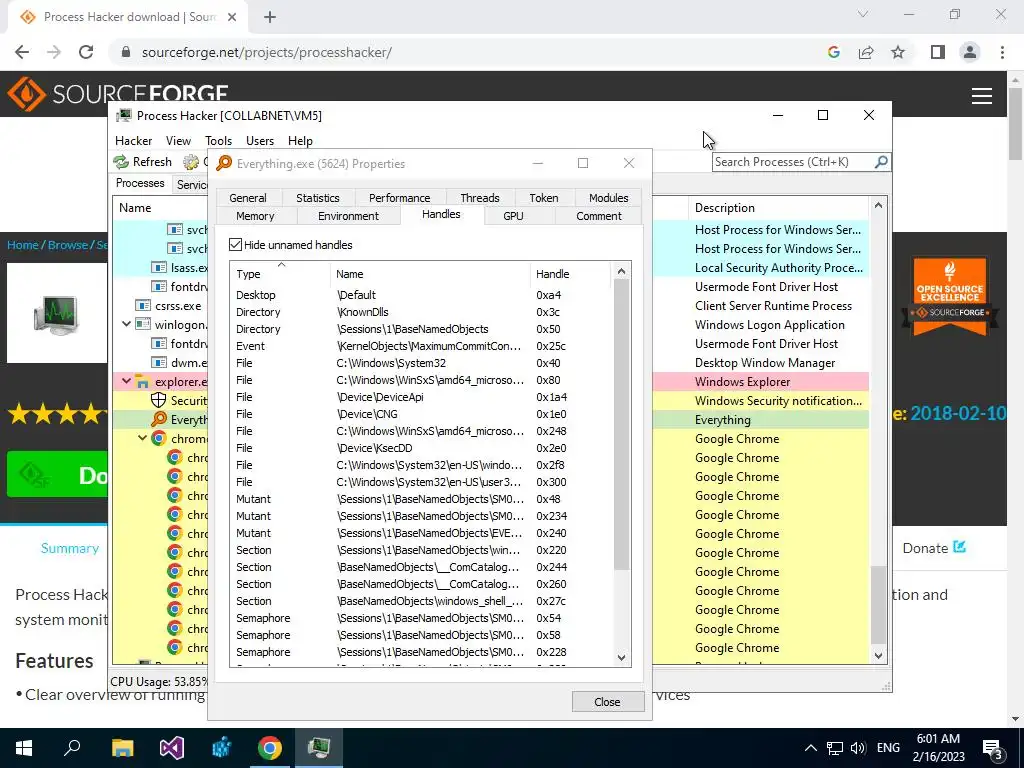Click the process list scrollbar thumb
The image size is (1024, 768).
(x=878, y=604)
